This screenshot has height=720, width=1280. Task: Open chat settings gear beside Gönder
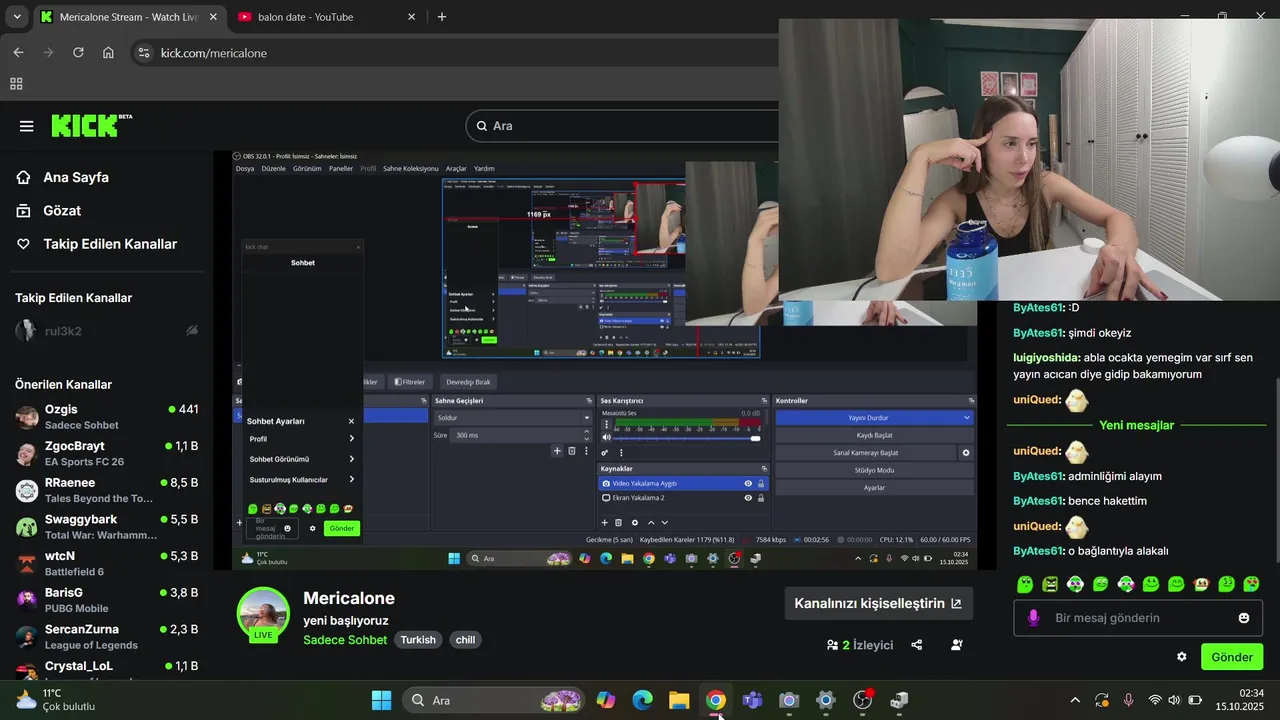[1181, 657]
